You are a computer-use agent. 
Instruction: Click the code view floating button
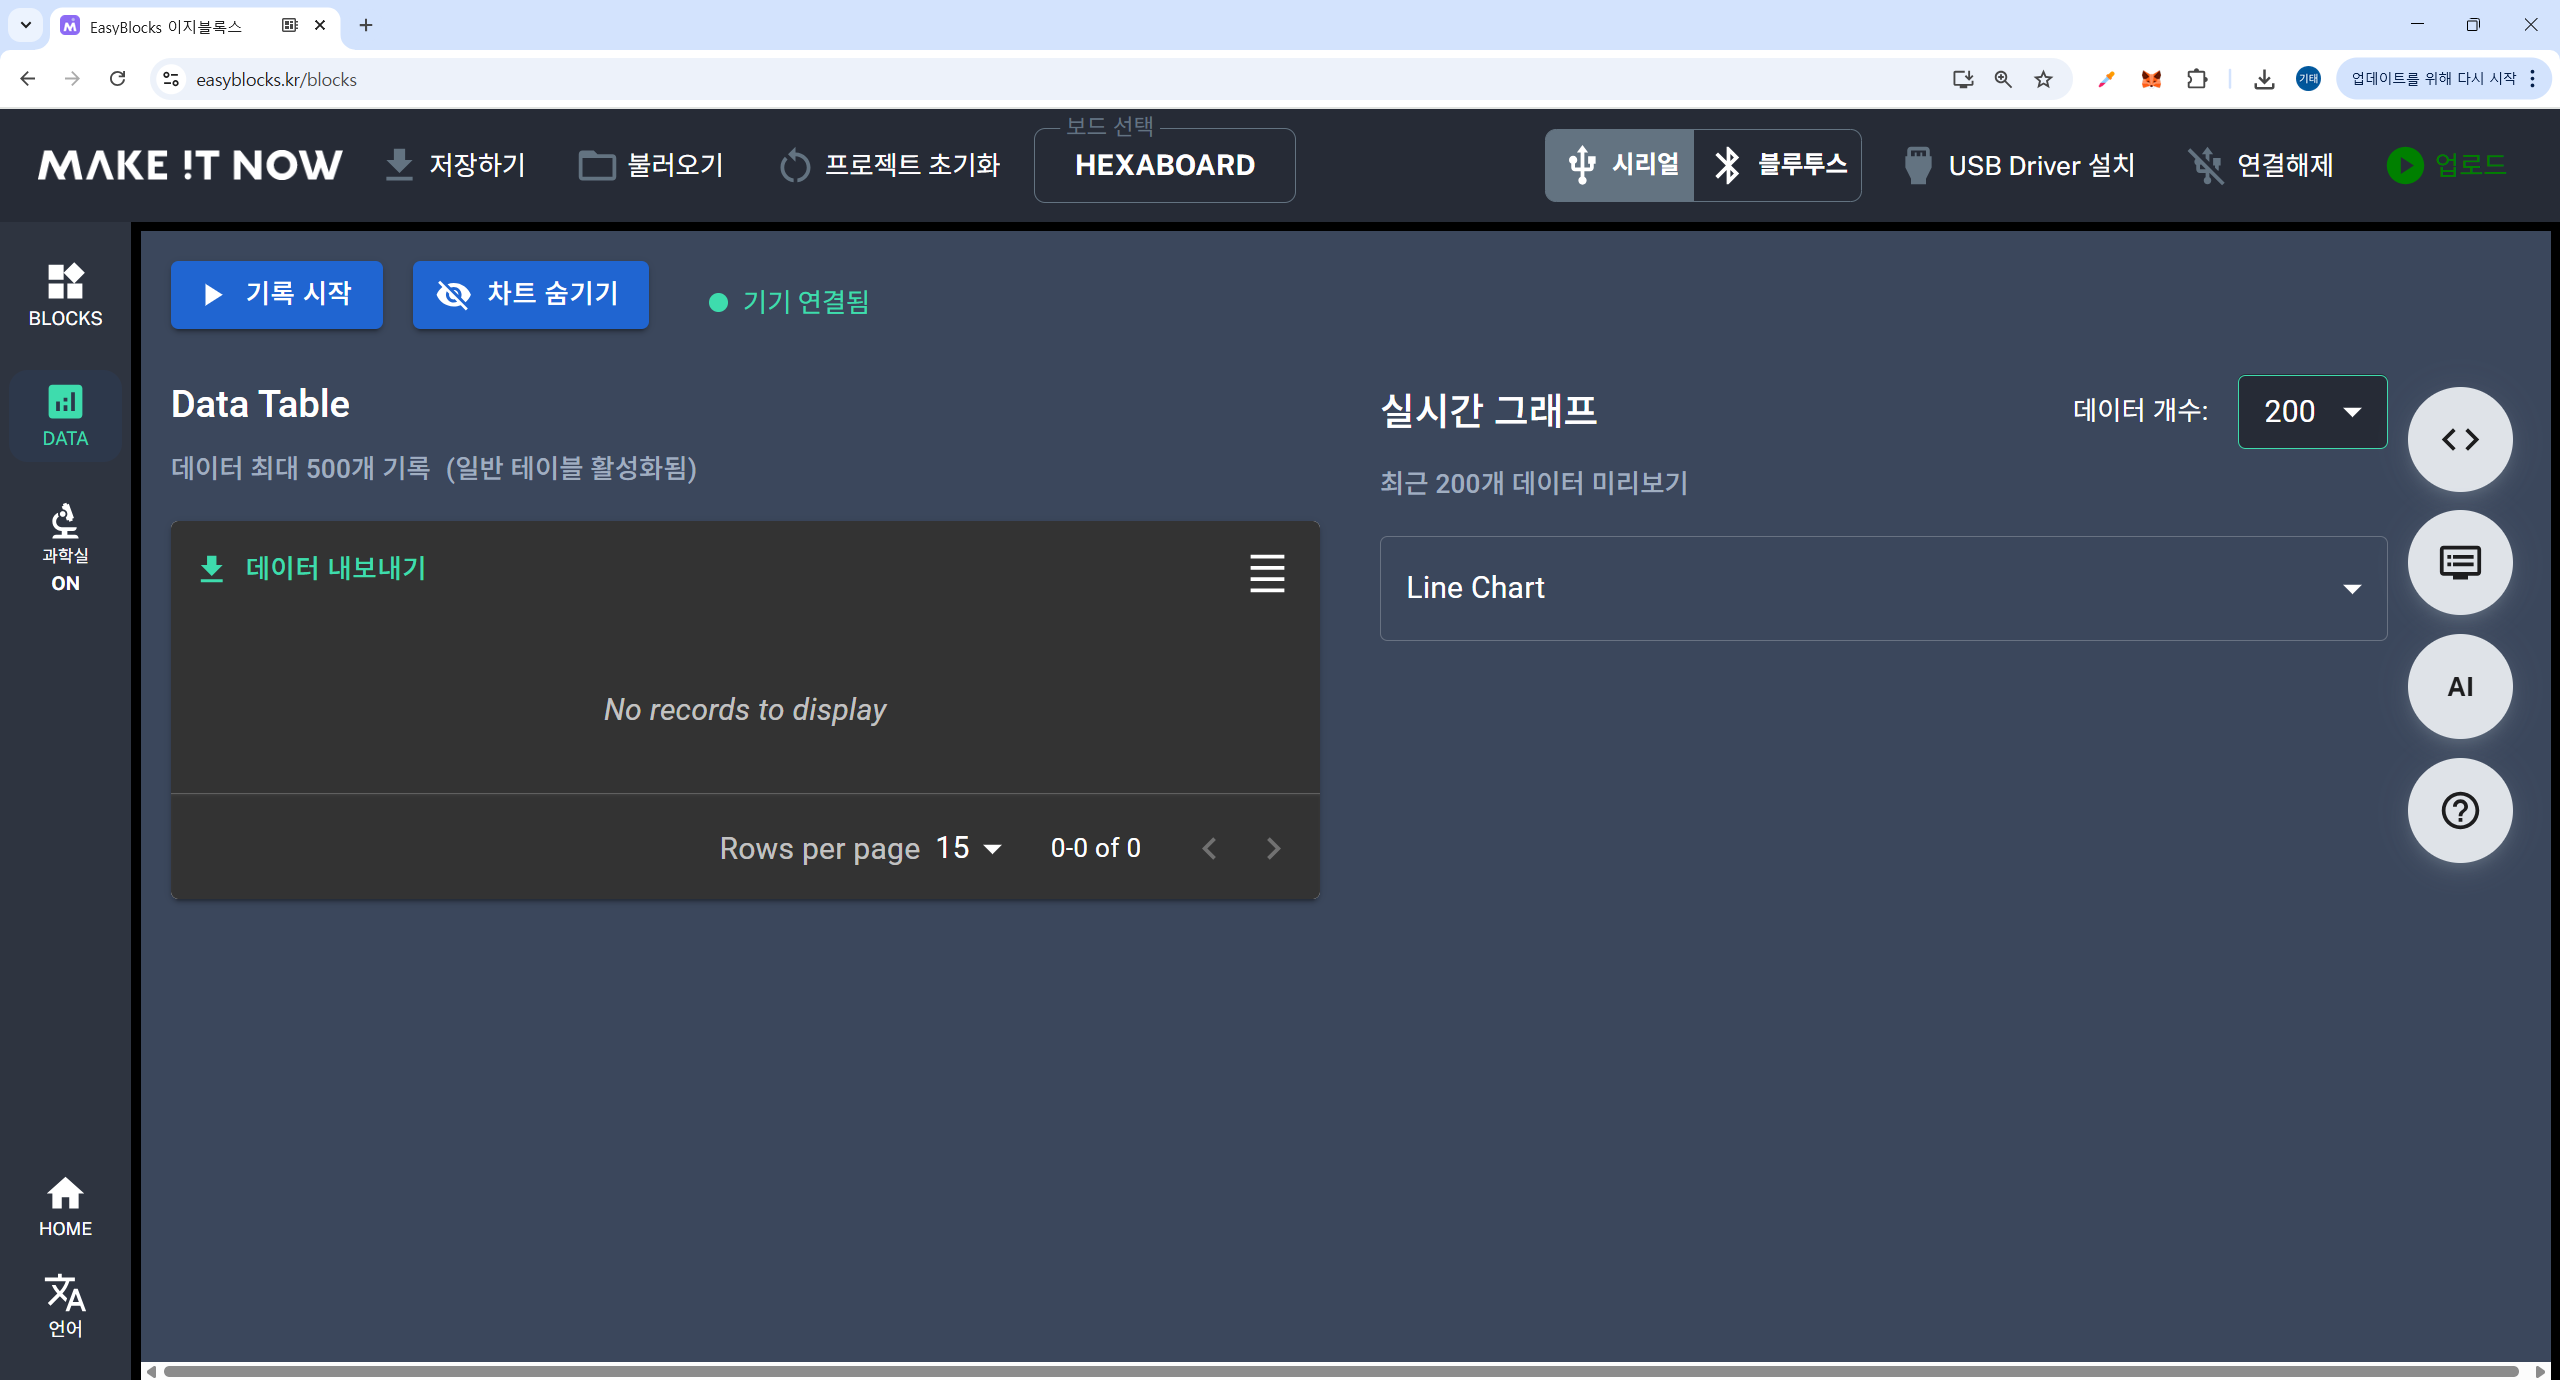tap(2459, 439)
